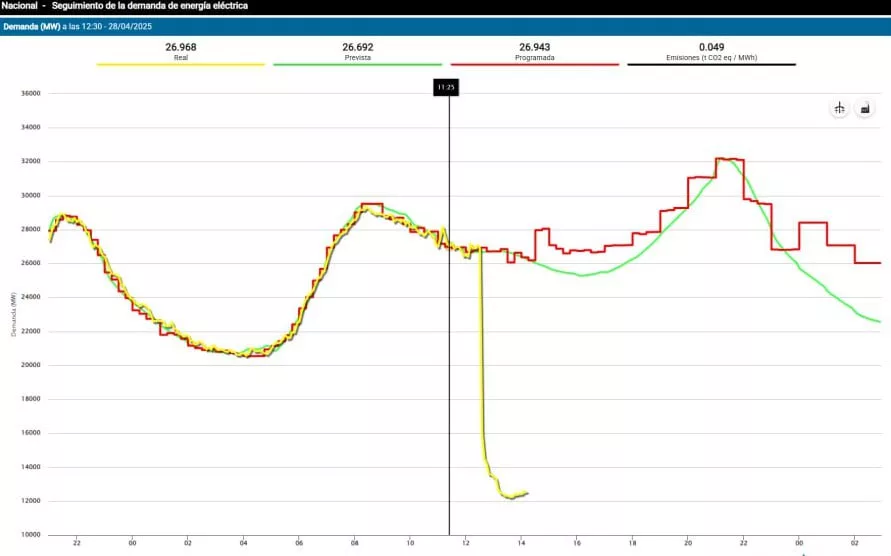Click the 18 hour tick on the X axis

(633, 543)
